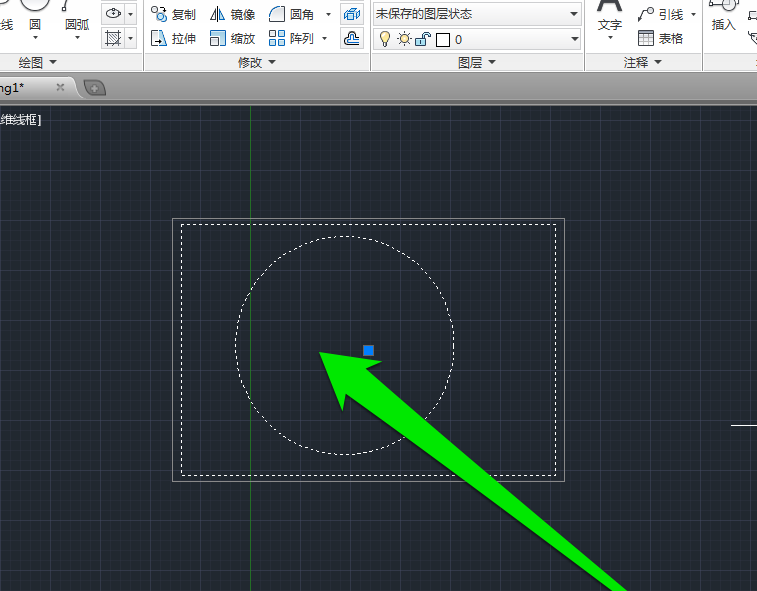This screenshot has height=591, width=757.
Task: Choose the ellipse draw tool icon
Action: point(113,14)
